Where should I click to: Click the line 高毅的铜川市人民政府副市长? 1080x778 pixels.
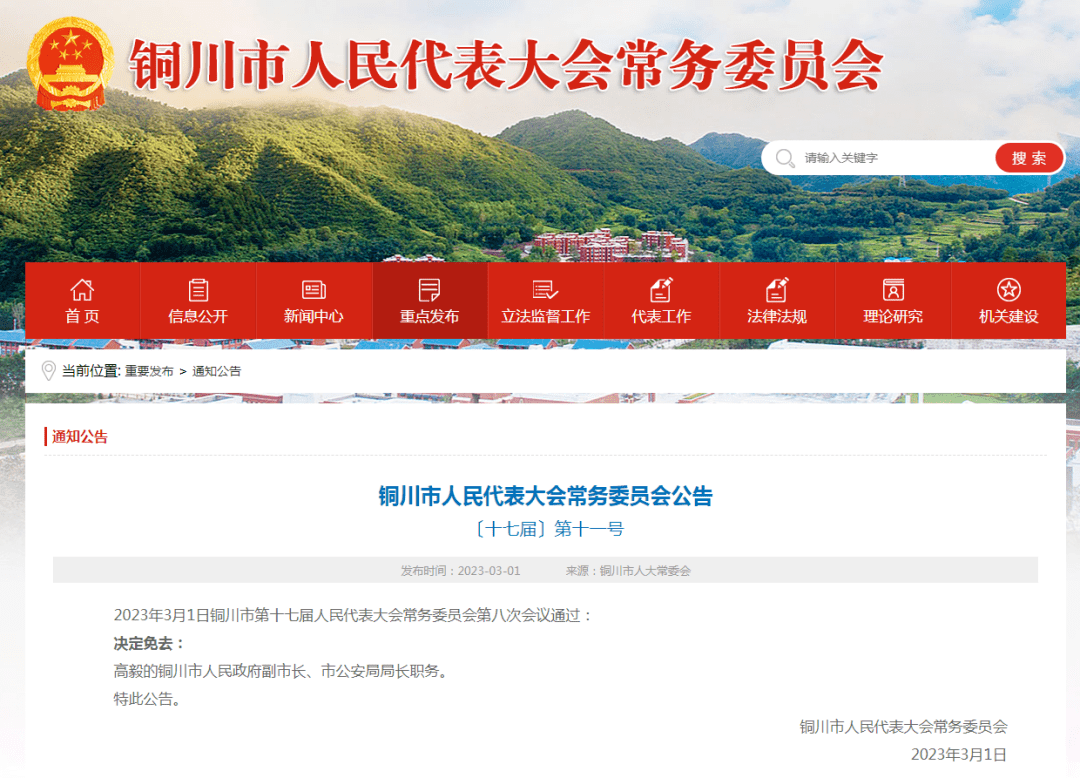pos(283,671)
